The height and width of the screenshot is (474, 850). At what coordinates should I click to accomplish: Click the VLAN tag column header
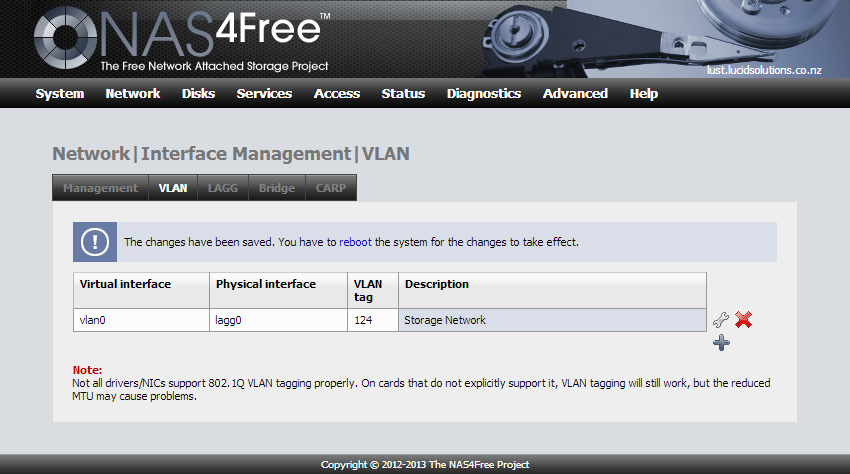[x=373, y=290]
